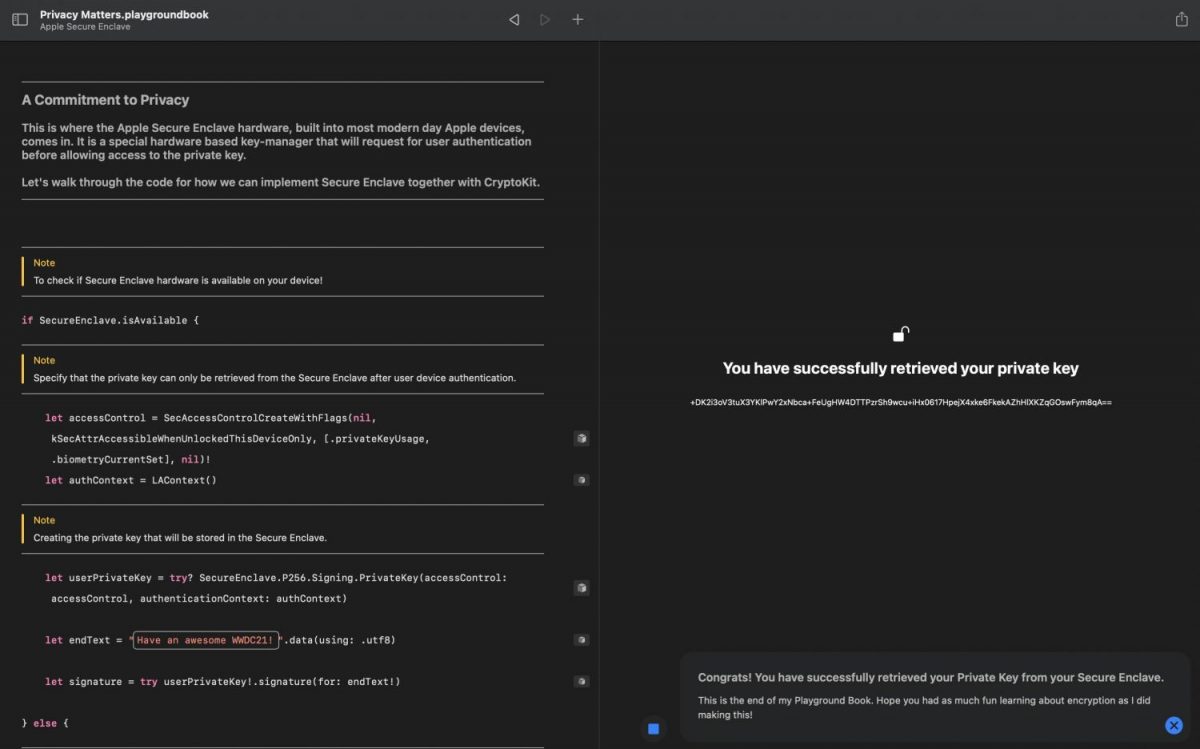Click the 'Apple Secure Enclave' subtitle
Viewport: 1200px width, 749px height.
click(x=85, y=27)
